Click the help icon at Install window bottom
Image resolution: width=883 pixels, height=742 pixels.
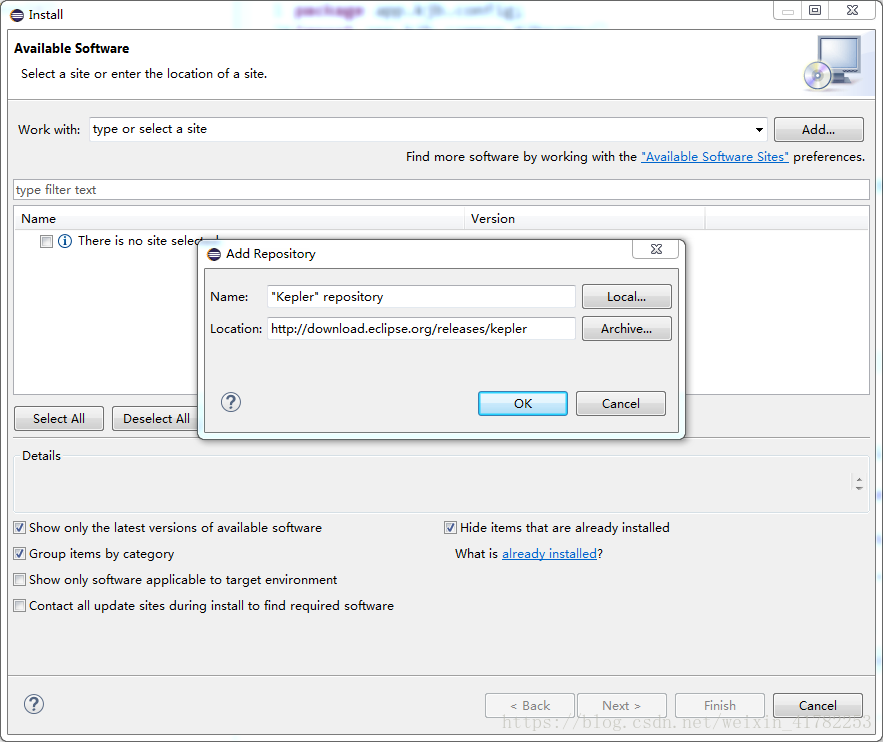click(x=34, y=704)
